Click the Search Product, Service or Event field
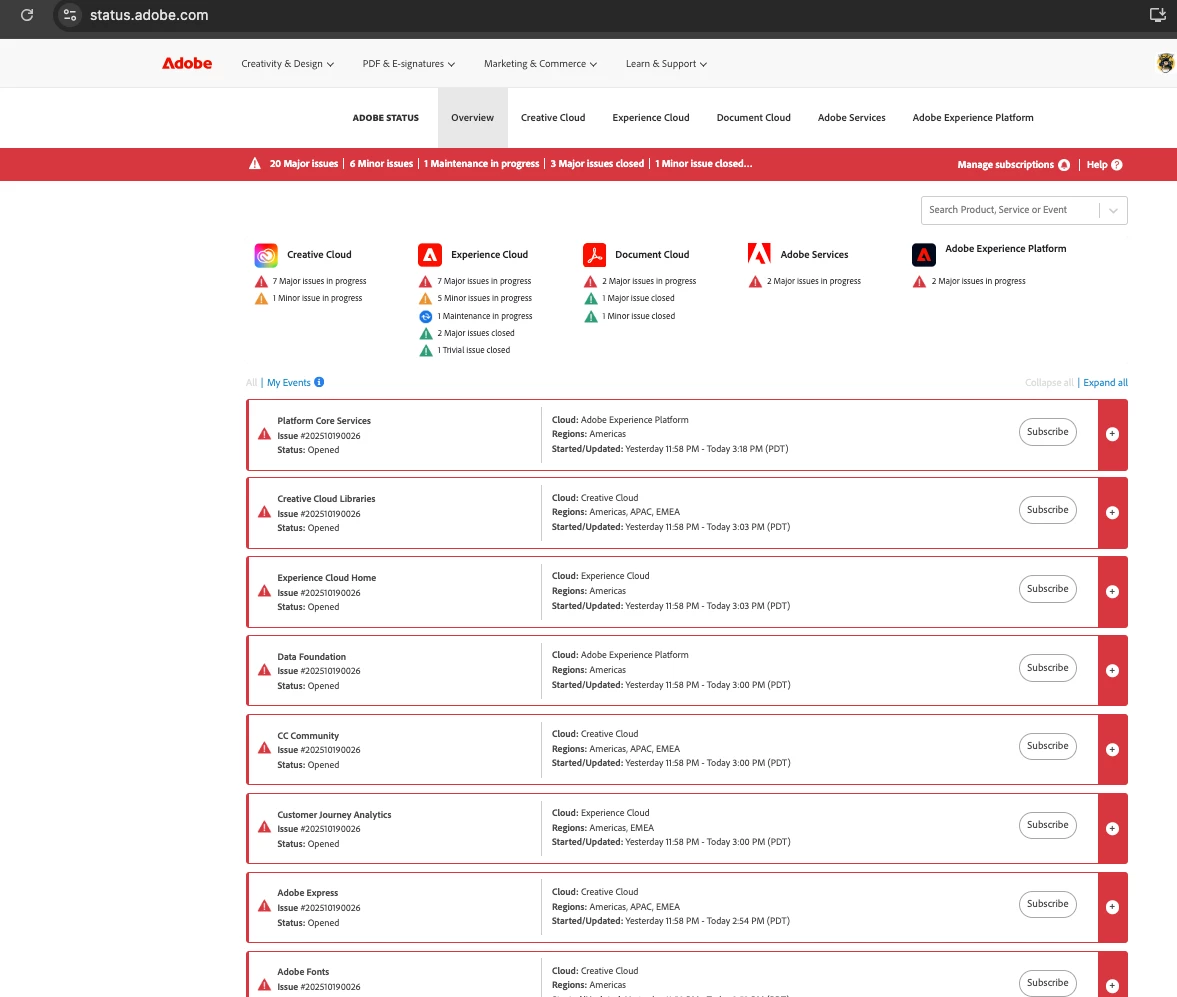Viewport: 1177px width, 997px height. 1010,210
